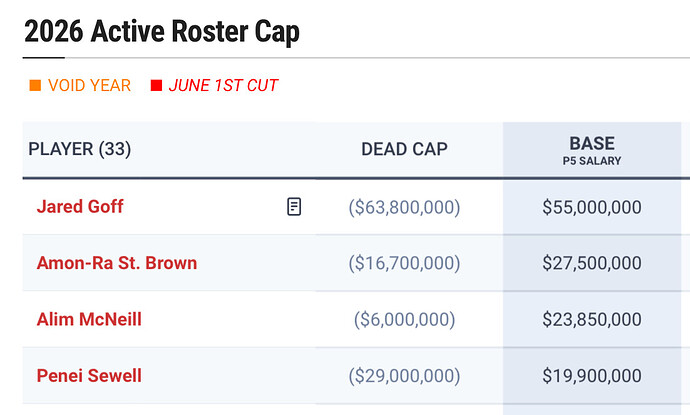690x415 pixels.
Task: Open the Amon-Ra St. Brown player link
Action: [x=116, y=263]
